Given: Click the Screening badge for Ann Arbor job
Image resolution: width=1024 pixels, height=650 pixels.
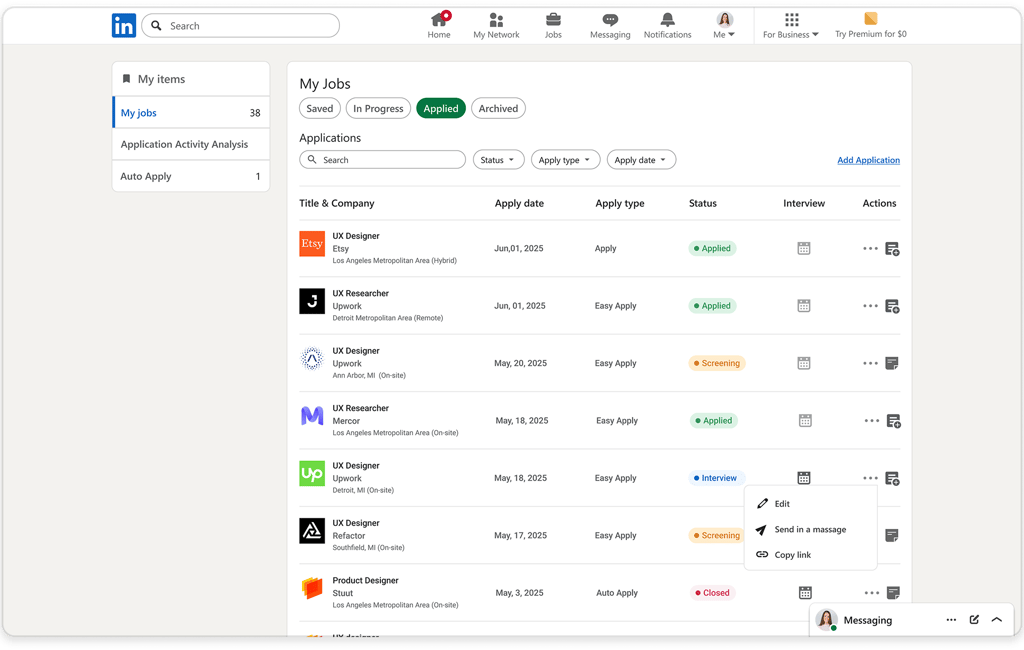Looking at the screenshot, I should 717,363.
